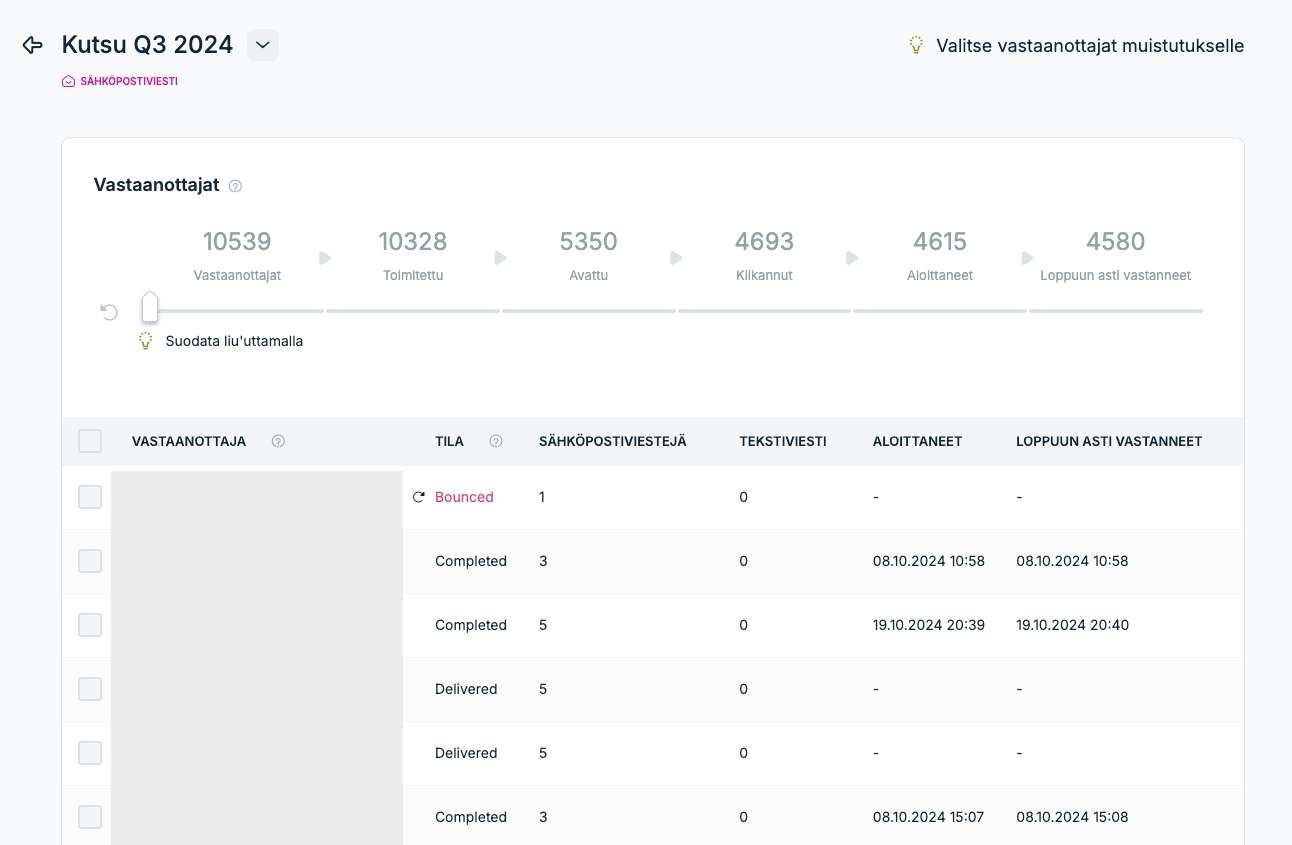Click the 5350 Avattu funnel count
Viewport: 1292px width, 845px height.
click(589, 242)
